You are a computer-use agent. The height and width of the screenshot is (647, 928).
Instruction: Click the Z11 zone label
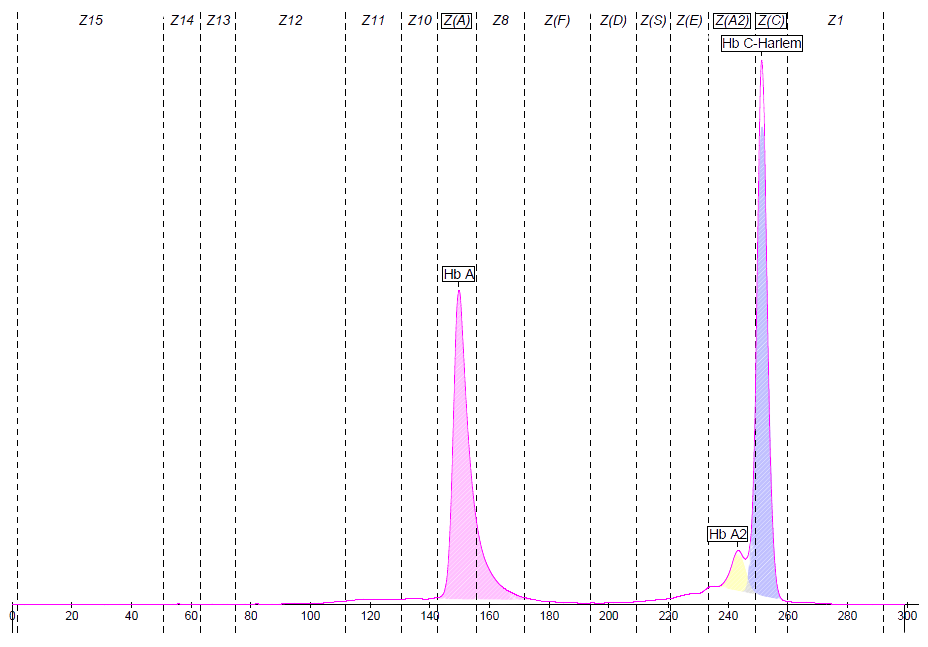tap(372, 20)
